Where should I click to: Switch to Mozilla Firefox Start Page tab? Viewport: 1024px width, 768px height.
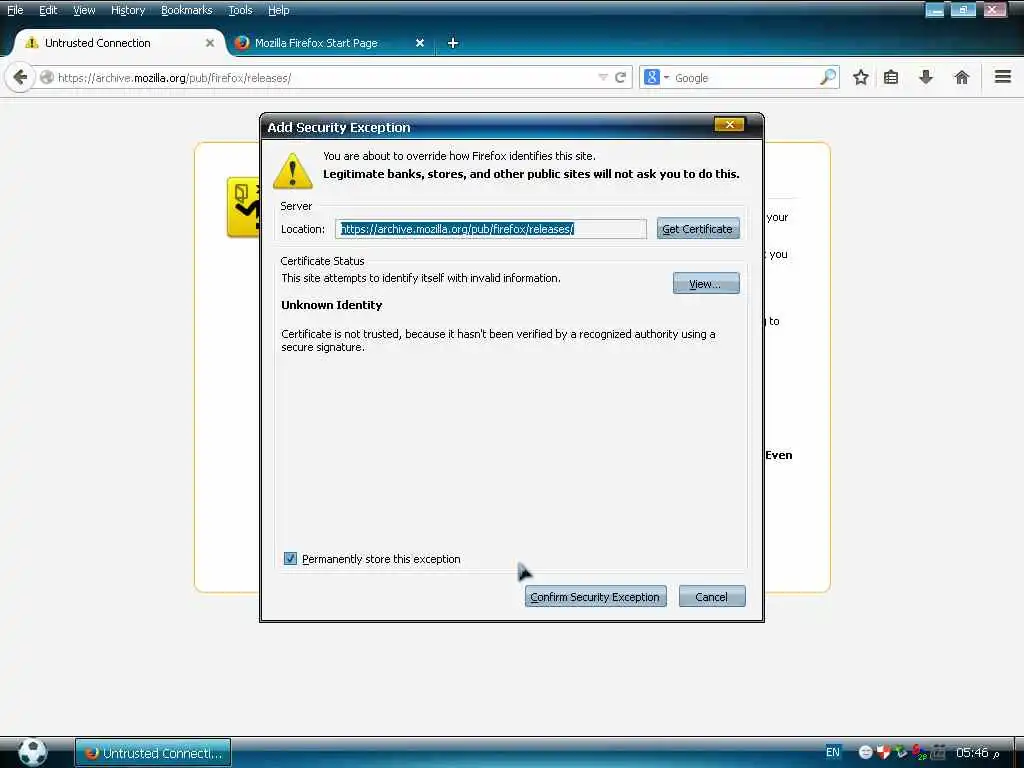(x=330, y=43)
